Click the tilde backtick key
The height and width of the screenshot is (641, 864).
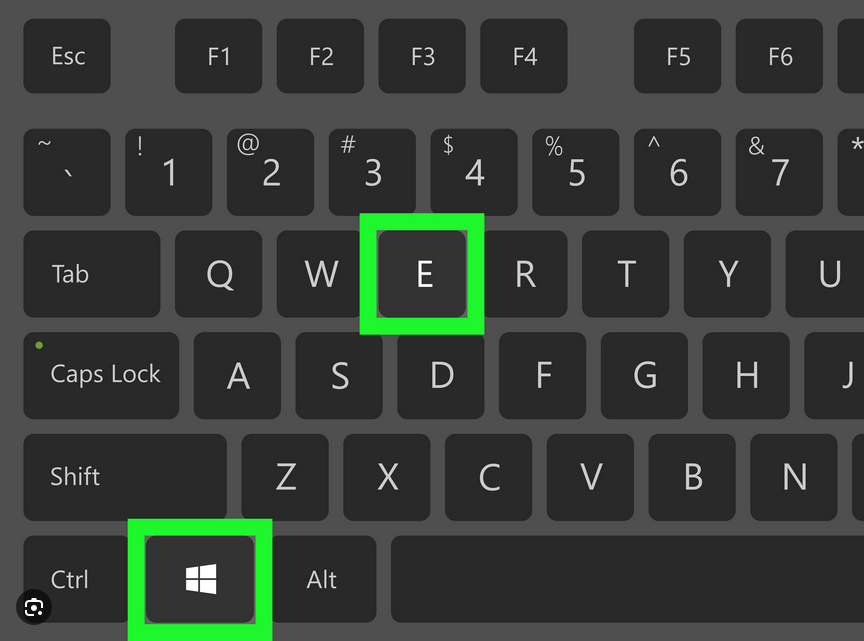[67, 172]
